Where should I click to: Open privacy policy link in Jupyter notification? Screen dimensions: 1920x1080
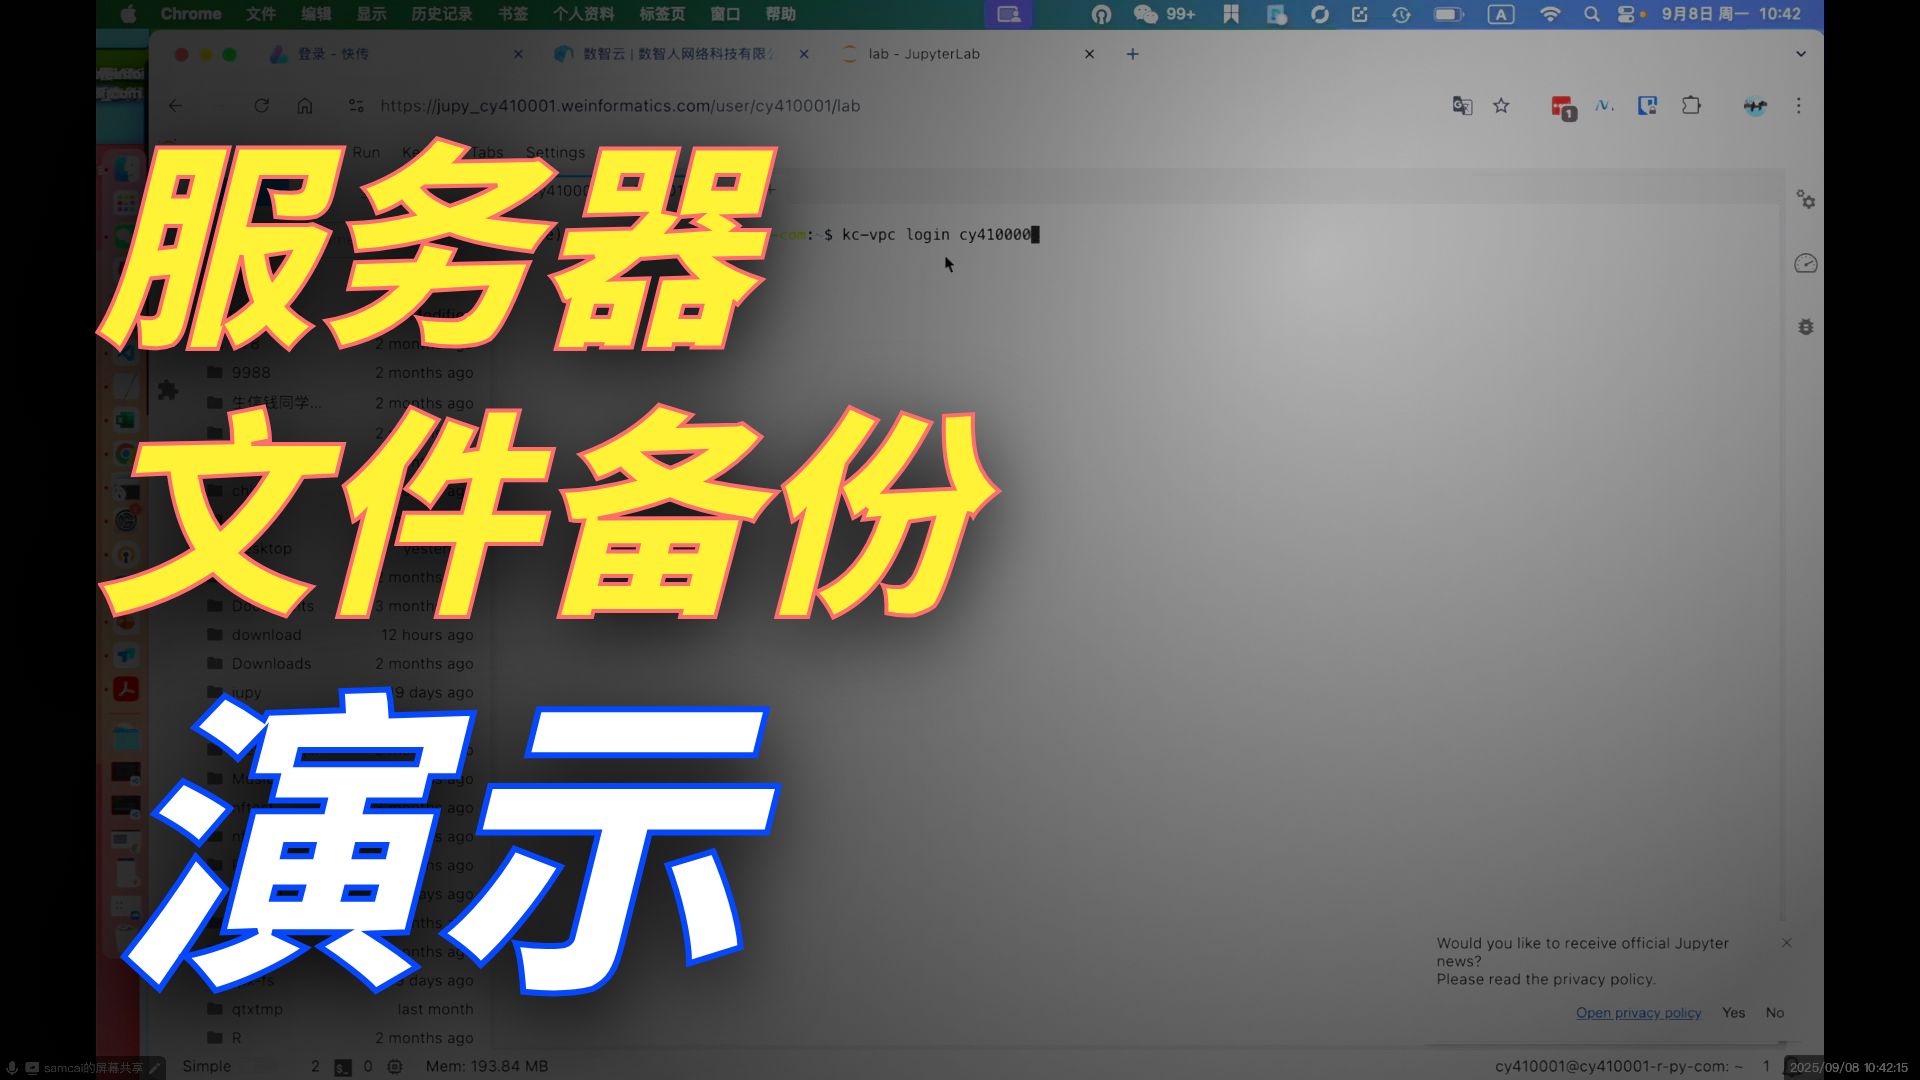(1638, 1013)
